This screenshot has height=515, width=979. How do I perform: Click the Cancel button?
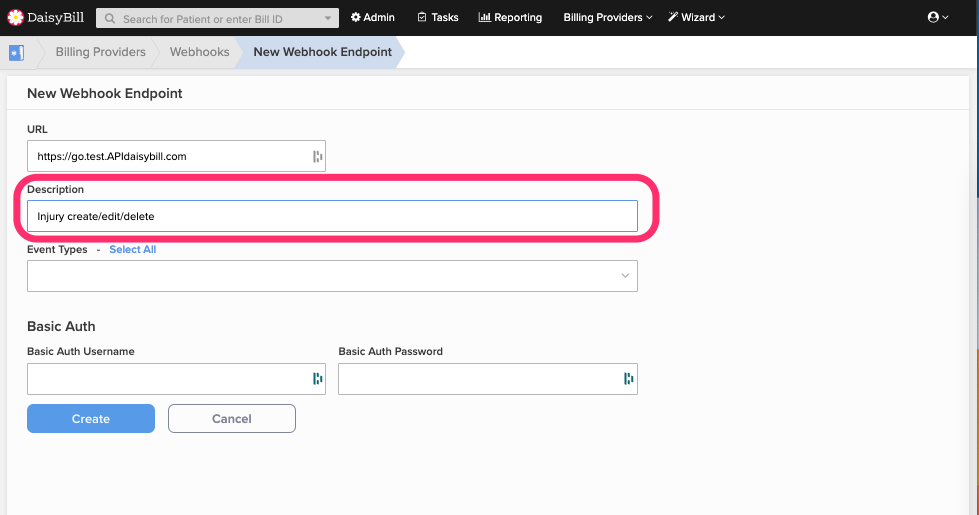[x=232, y=418]
